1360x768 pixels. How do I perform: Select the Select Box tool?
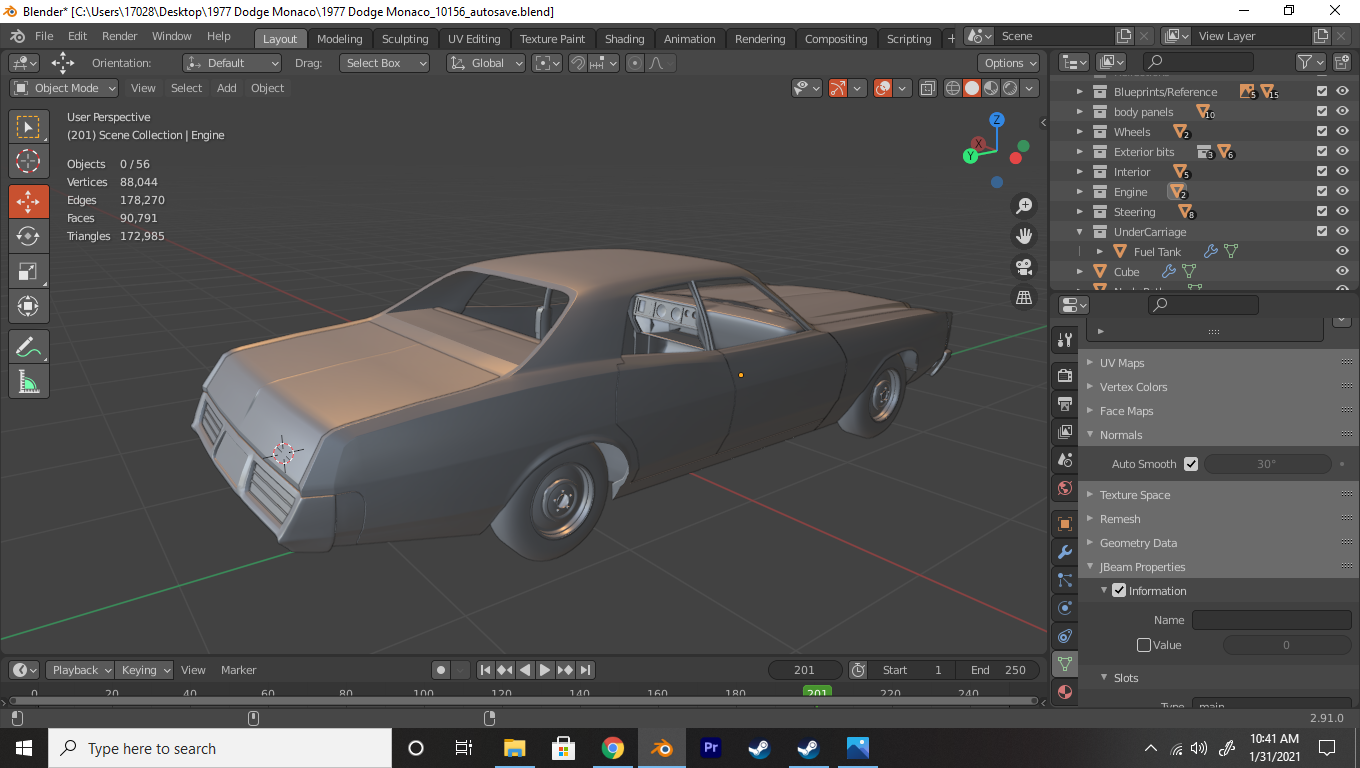pyautogui.click(x=28, y=127)
